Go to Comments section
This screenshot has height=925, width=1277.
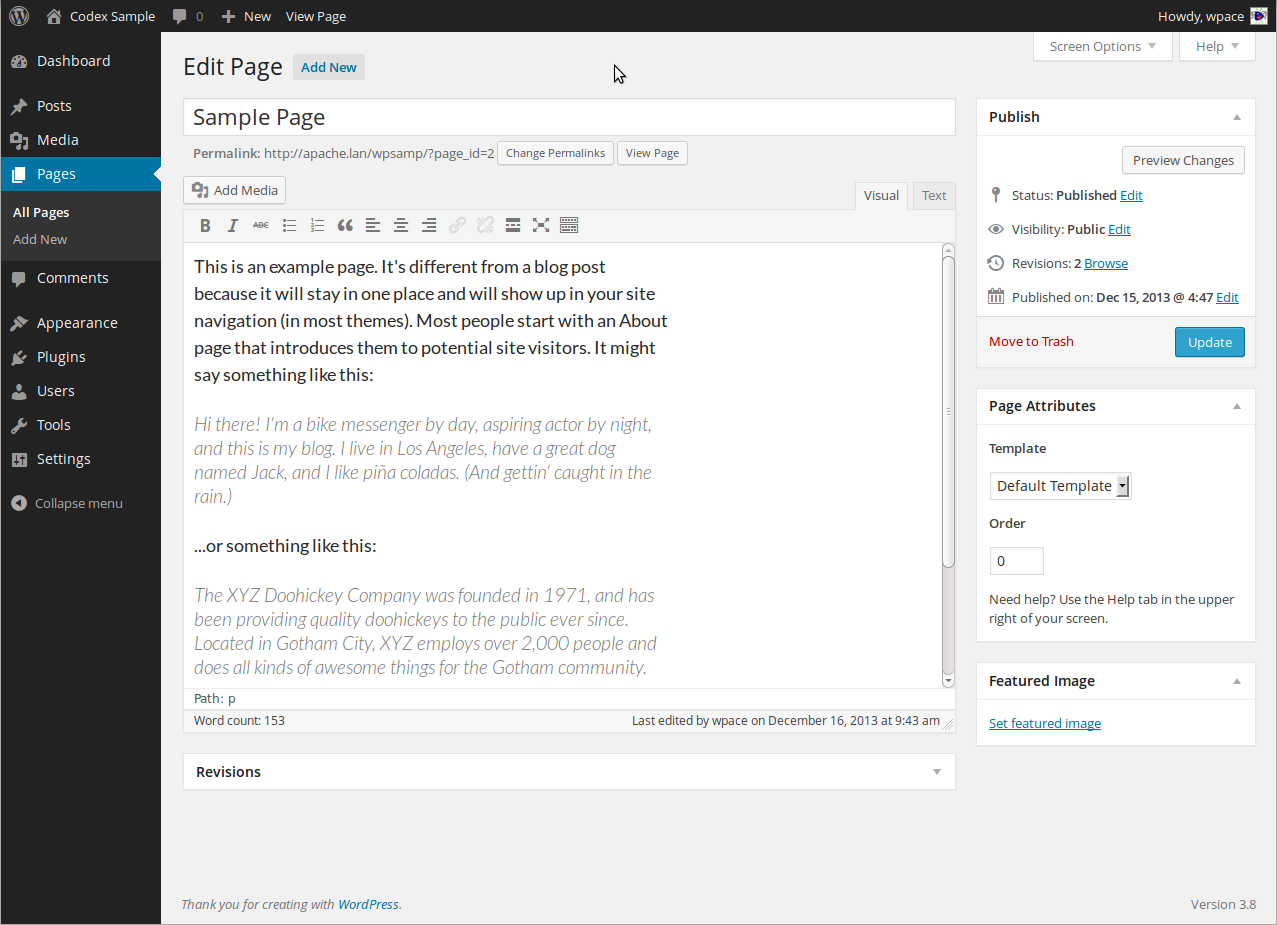point(81,278)
